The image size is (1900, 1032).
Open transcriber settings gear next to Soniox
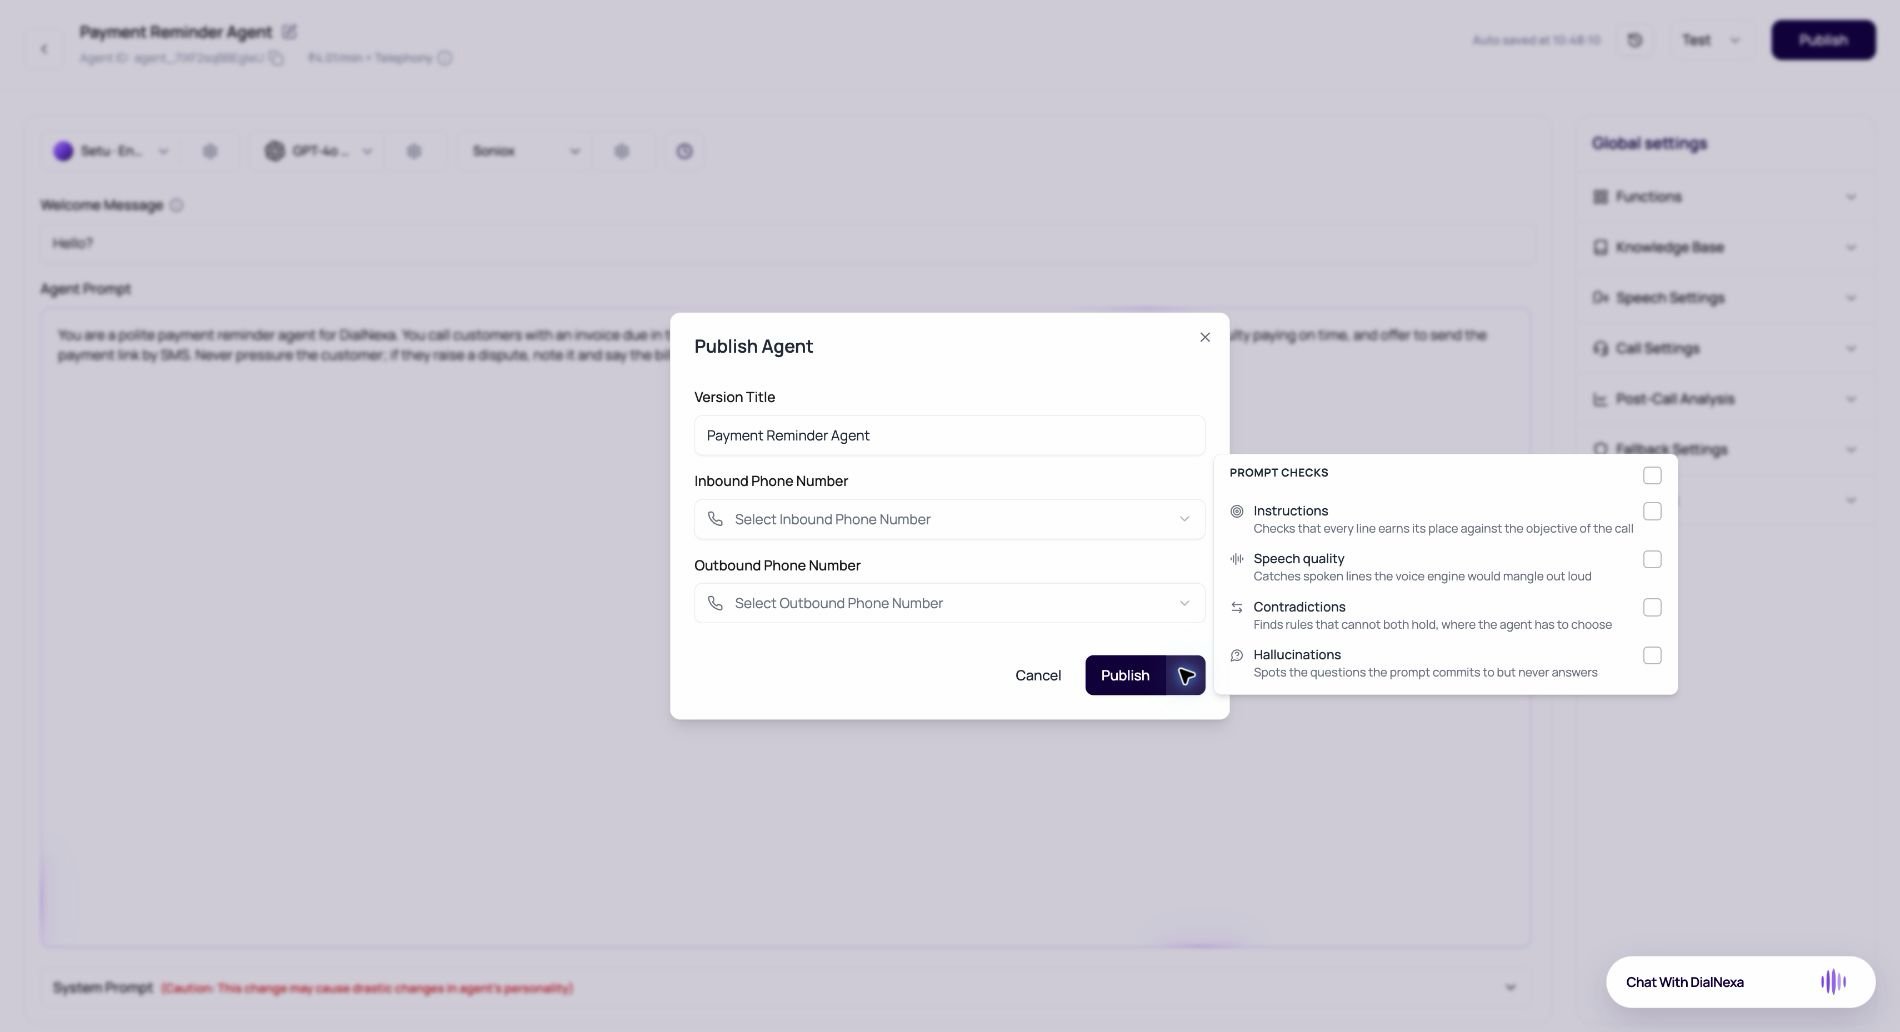point(622,151)
